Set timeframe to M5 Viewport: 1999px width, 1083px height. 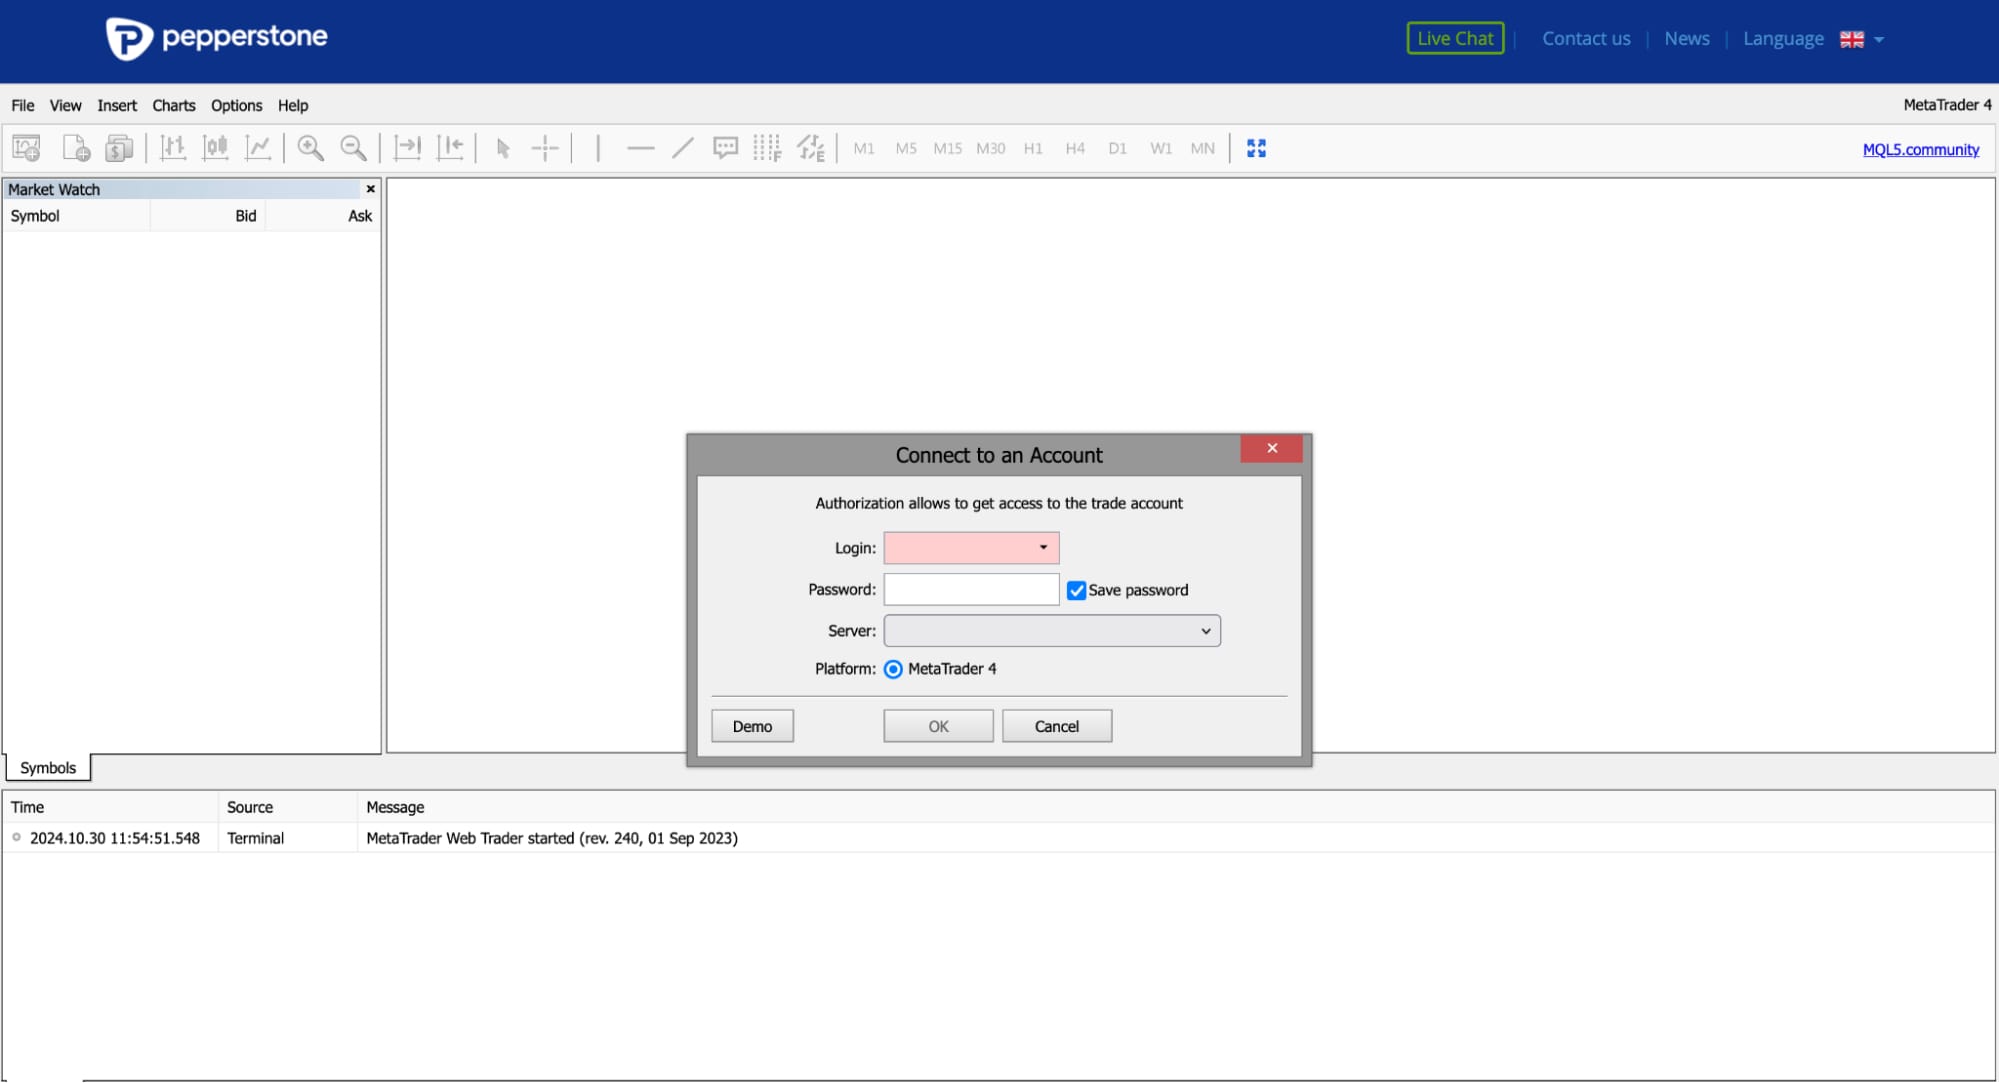point(906,148)
